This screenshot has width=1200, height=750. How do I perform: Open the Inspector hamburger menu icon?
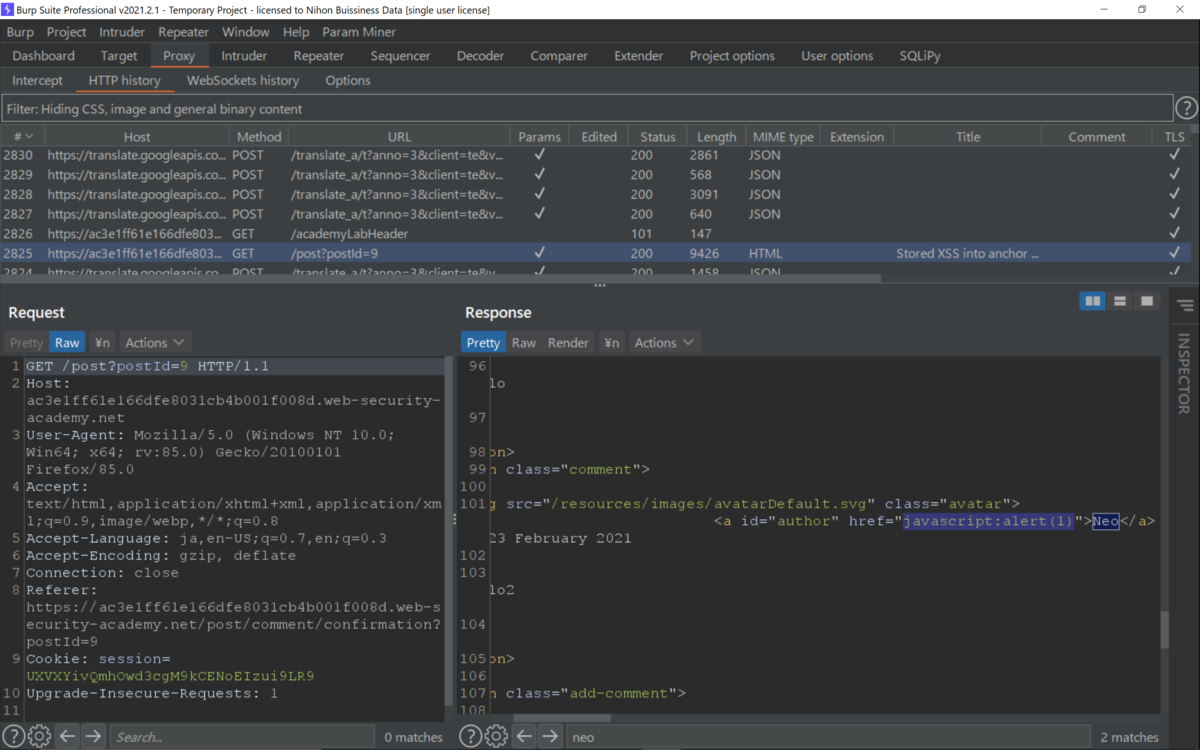(x=1185, y=305)
